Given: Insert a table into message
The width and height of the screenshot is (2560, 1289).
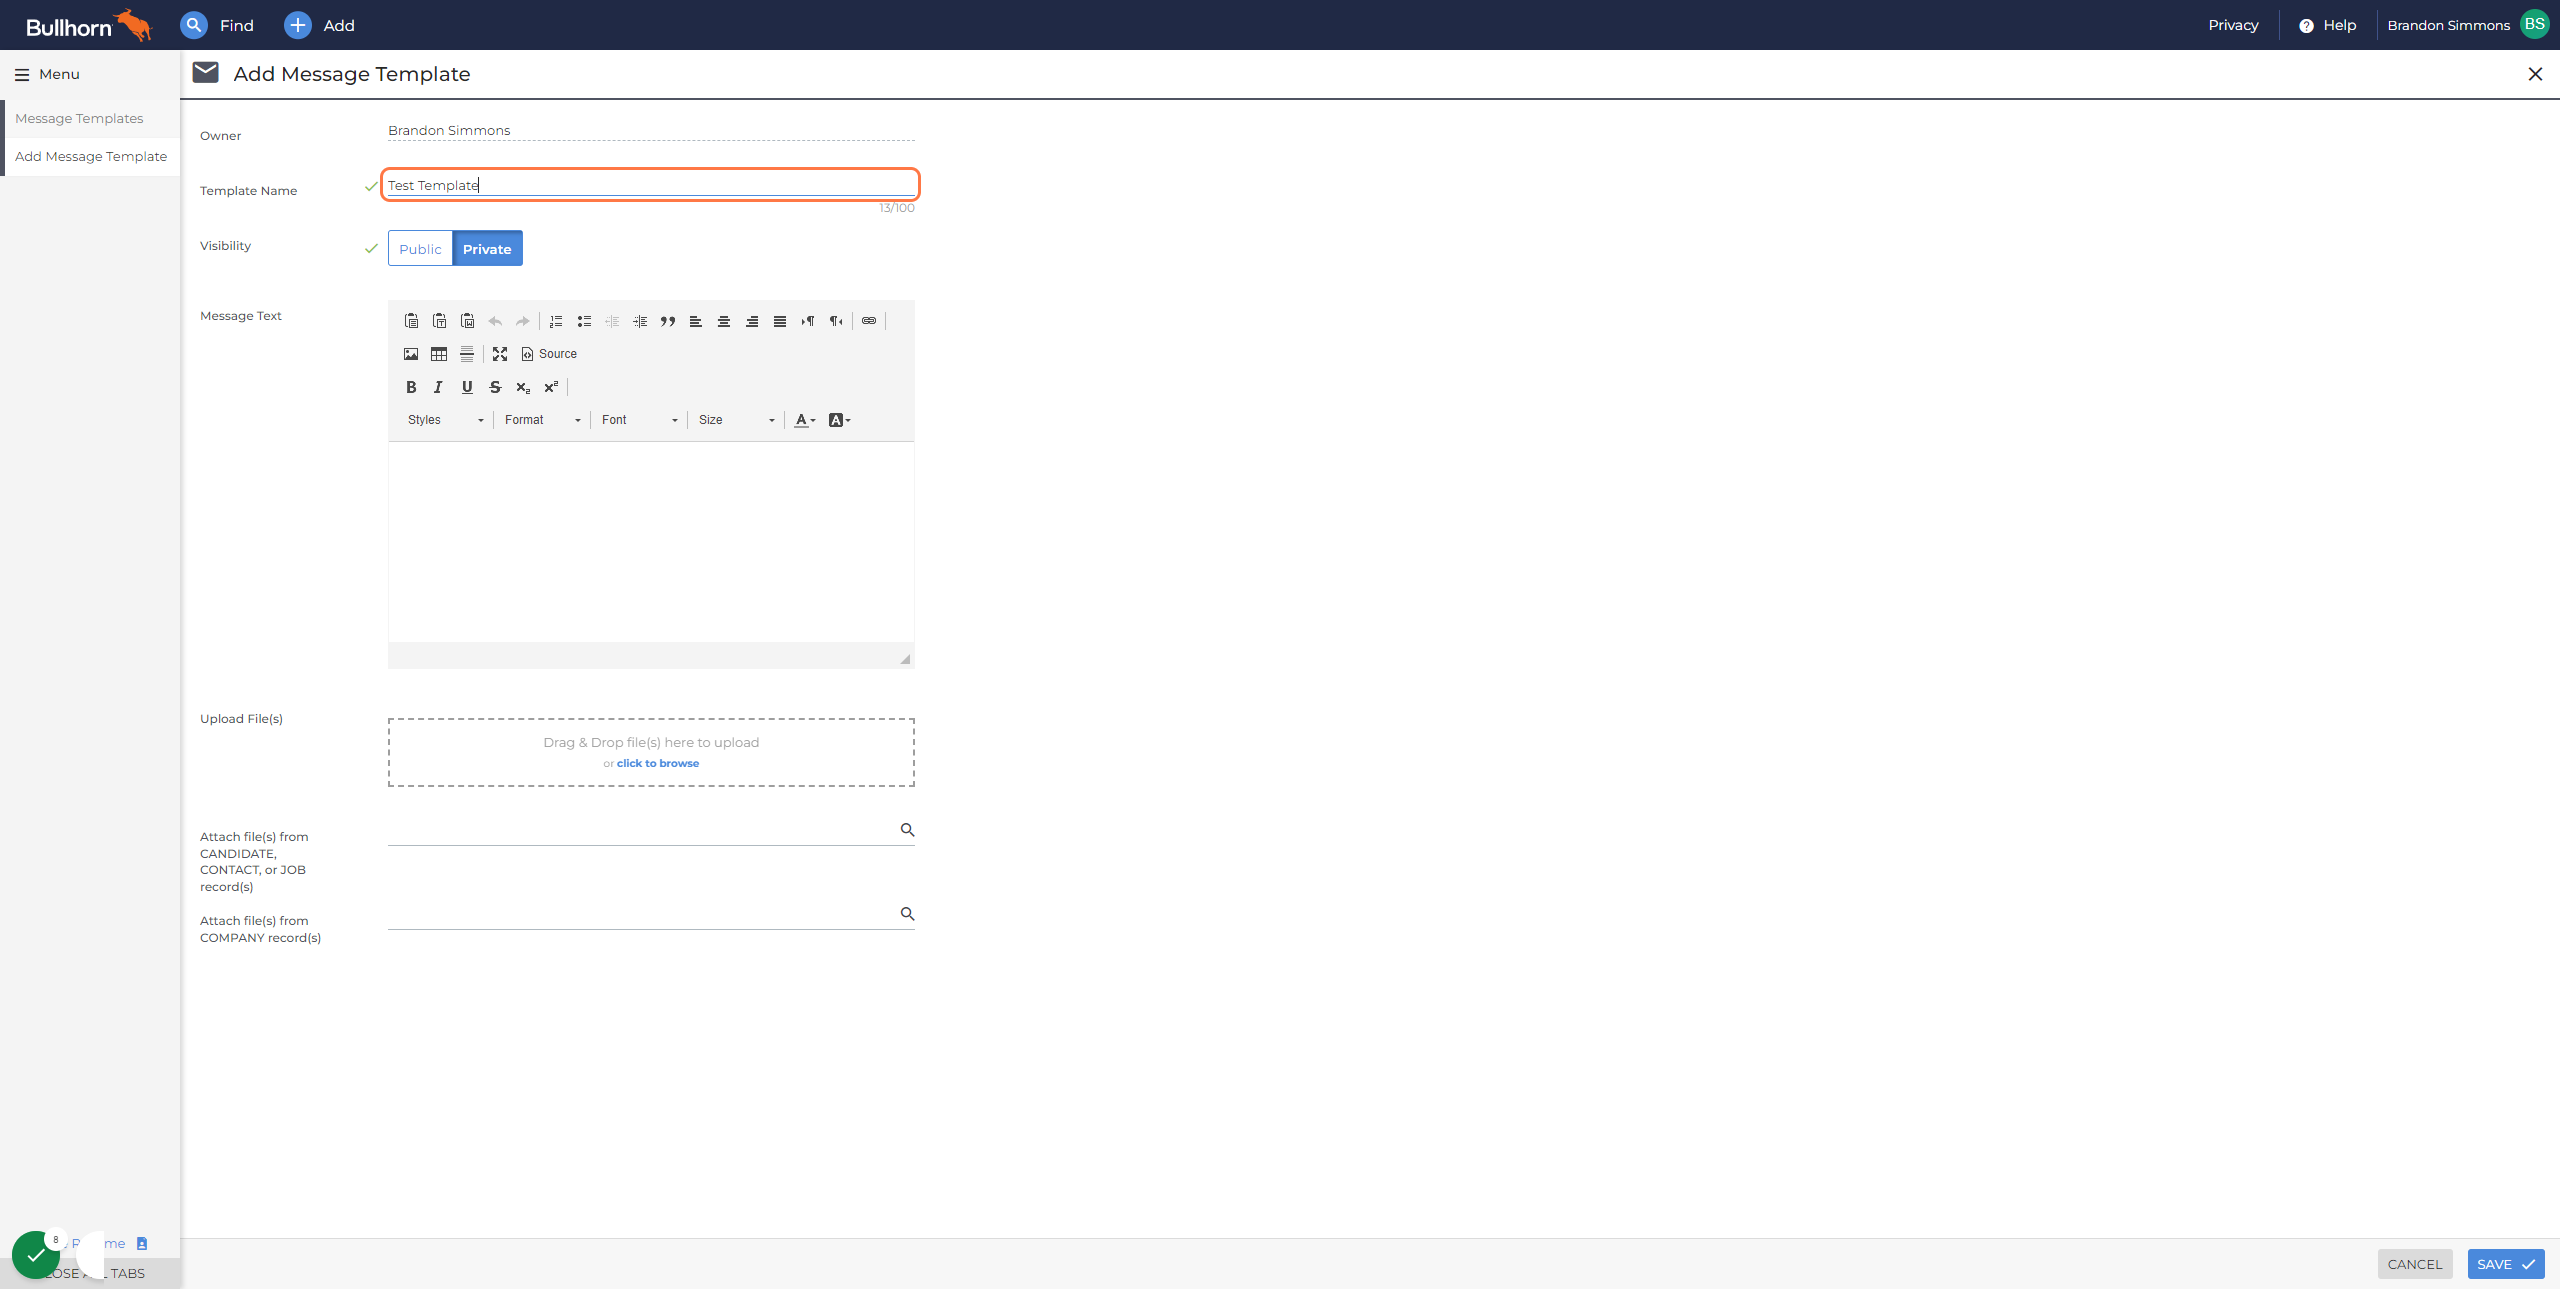Looking at the screenshot, I should [439, 354].
